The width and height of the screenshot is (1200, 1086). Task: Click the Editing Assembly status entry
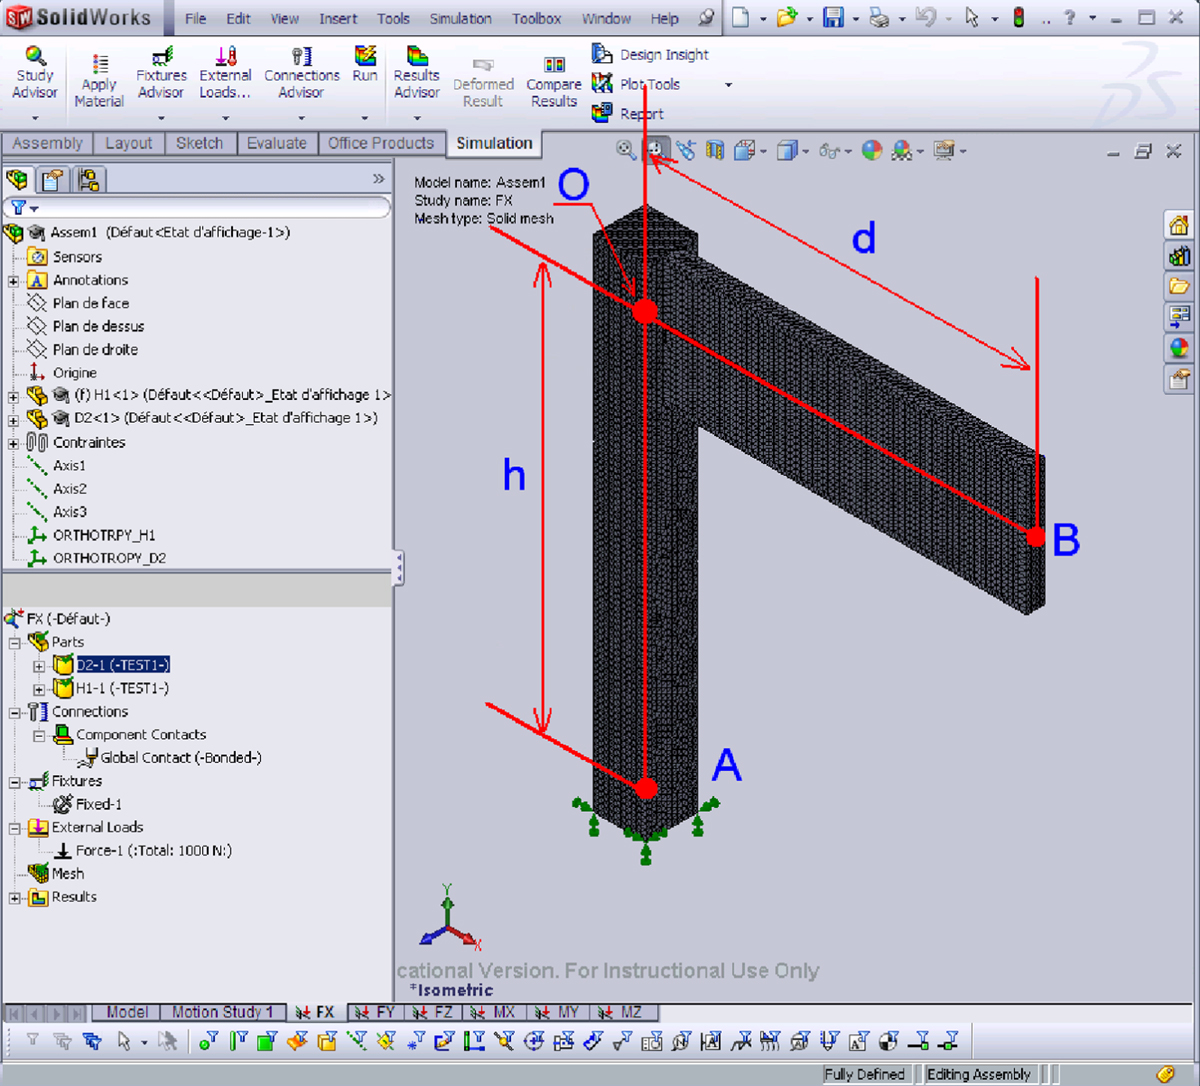(x=979, y=1074)
